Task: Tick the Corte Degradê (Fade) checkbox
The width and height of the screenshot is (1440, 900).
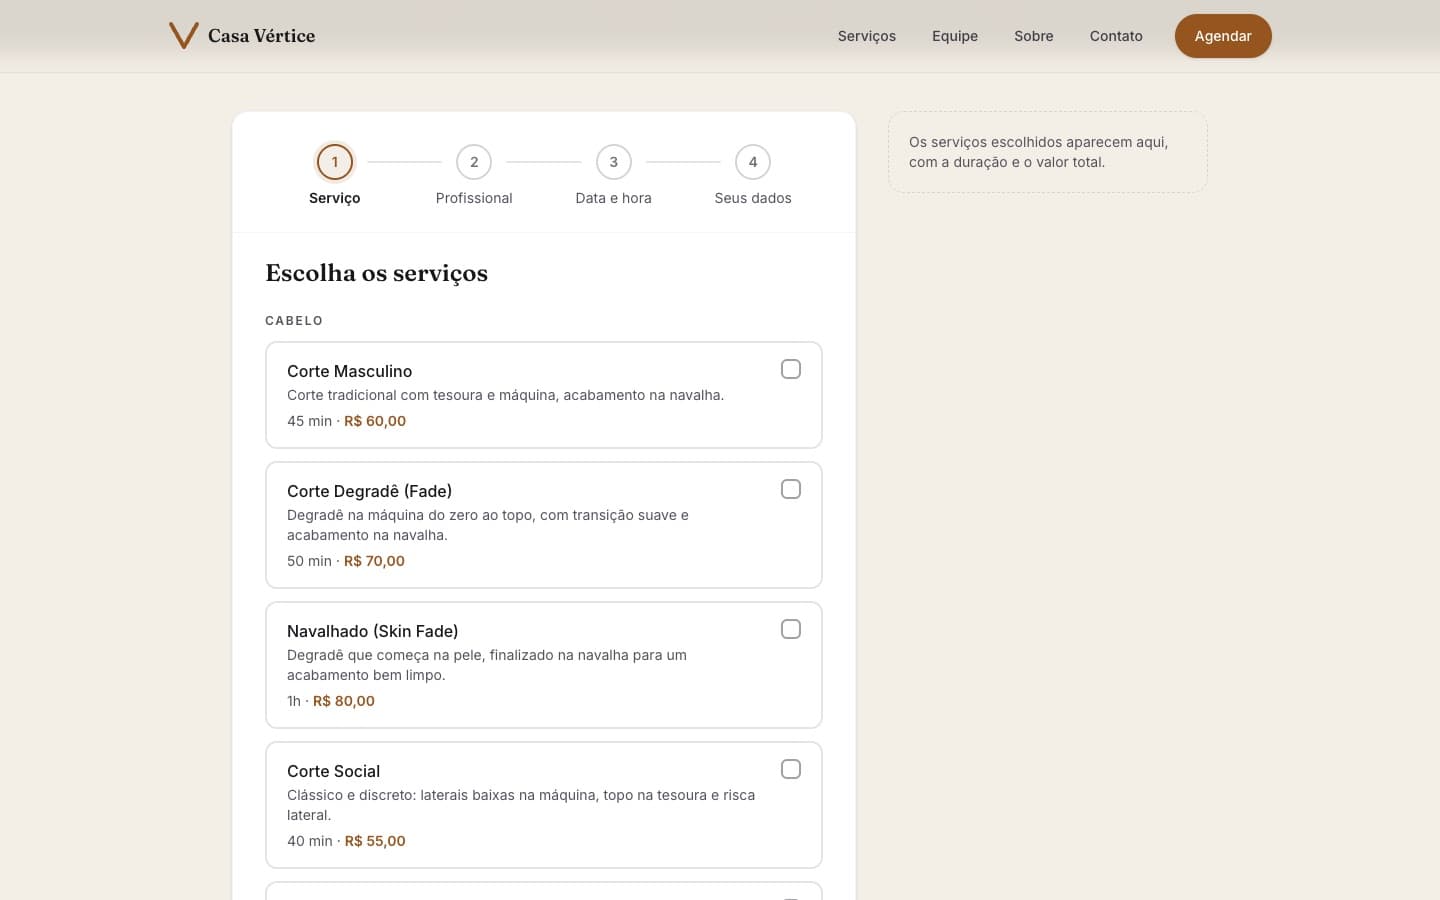Action: point(791,489)
